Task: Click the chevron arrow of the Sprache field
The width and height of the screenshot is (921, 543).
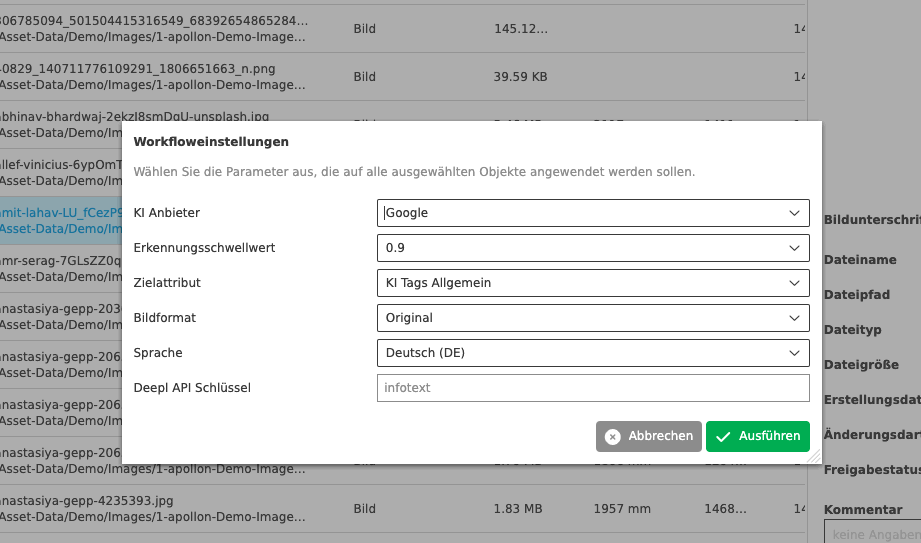Action: [x=794, y=353]
